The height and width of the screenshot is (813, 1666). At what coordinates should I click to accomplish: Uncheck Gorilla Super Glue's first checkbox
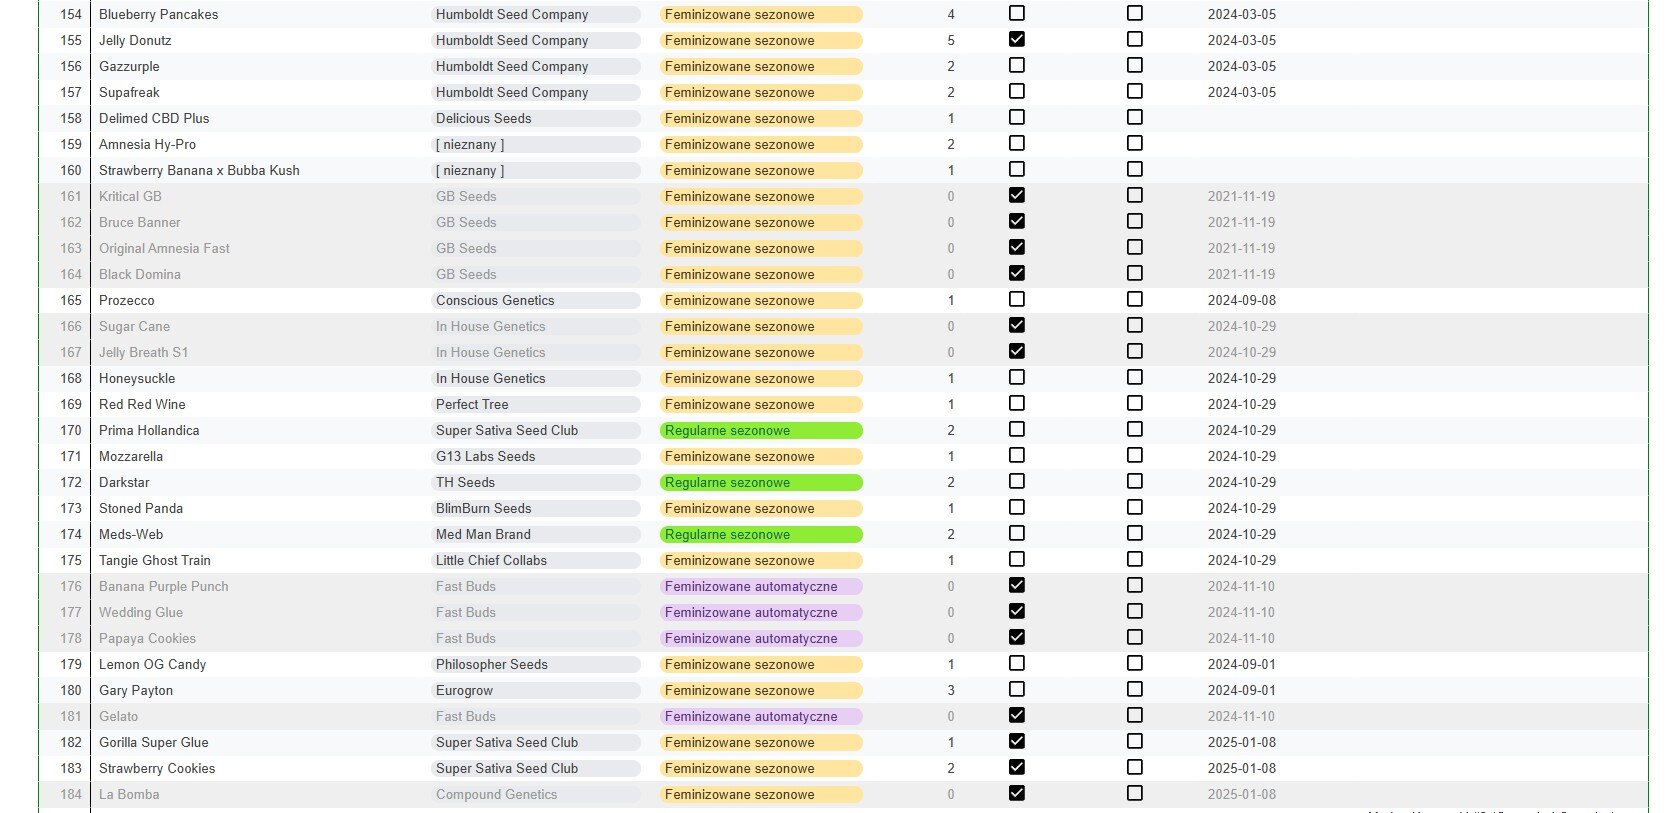[x=1017, y=741]
